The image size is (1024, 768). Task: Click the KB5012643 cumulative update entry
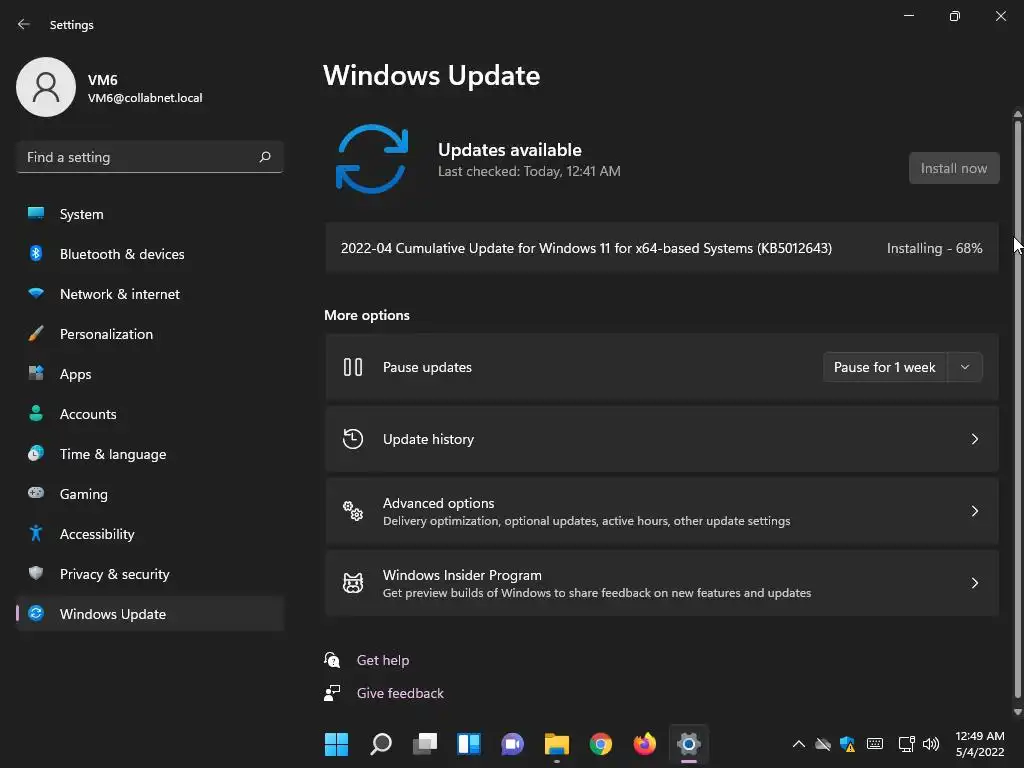pyautogui.click(x=662, y=248)
